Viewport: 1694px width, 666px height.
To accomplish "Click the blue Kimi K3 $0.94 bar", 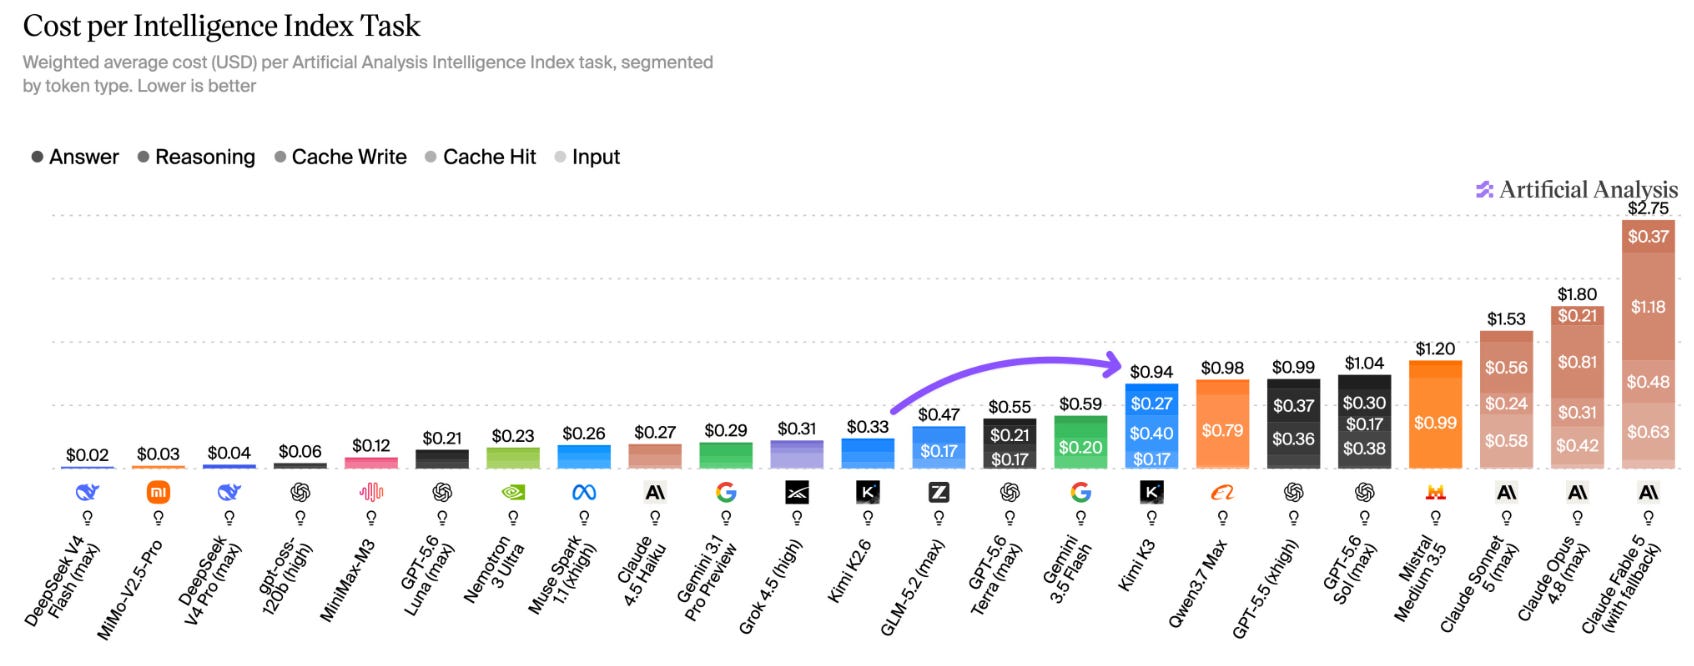I will click(1152, 426).
